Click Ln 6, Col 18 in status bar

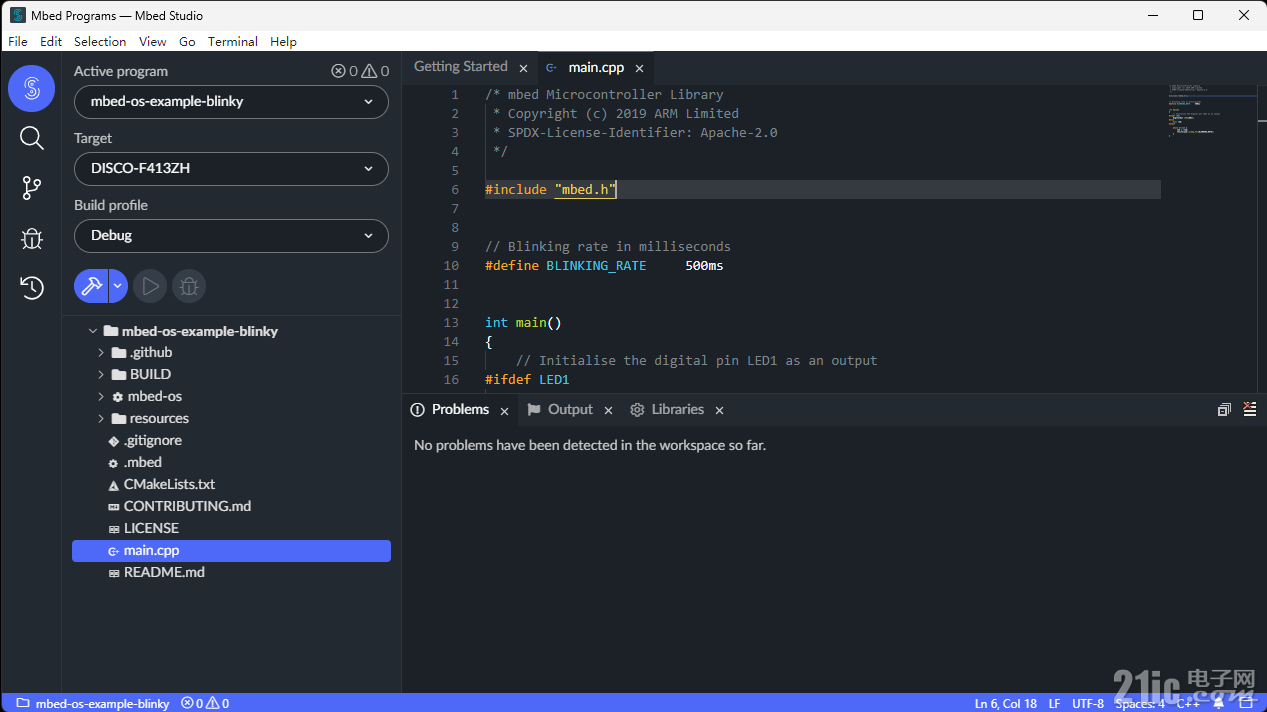coord(1006,704)
